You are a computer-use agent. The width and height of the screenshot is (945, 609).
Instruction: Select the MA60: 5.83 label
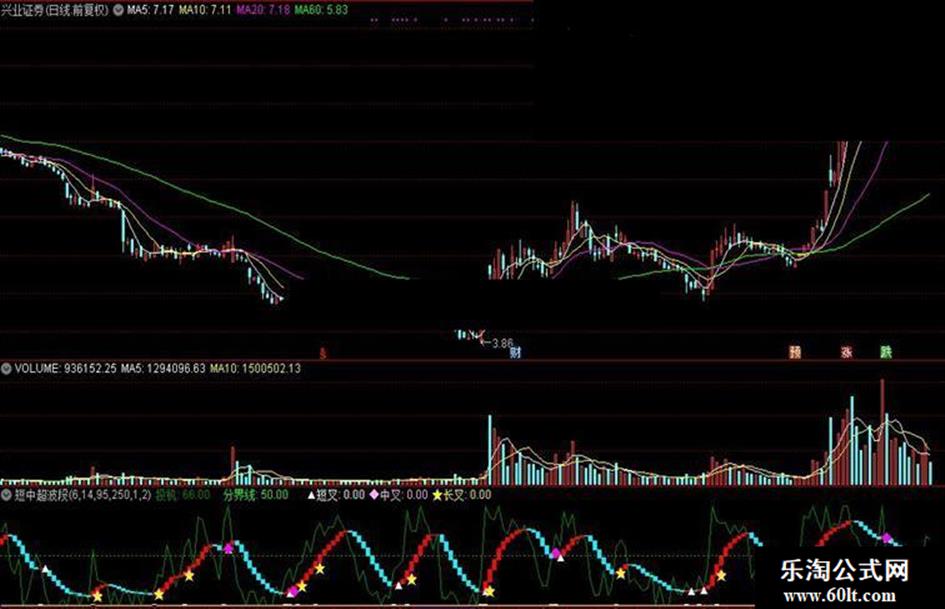tap(321, 10)
